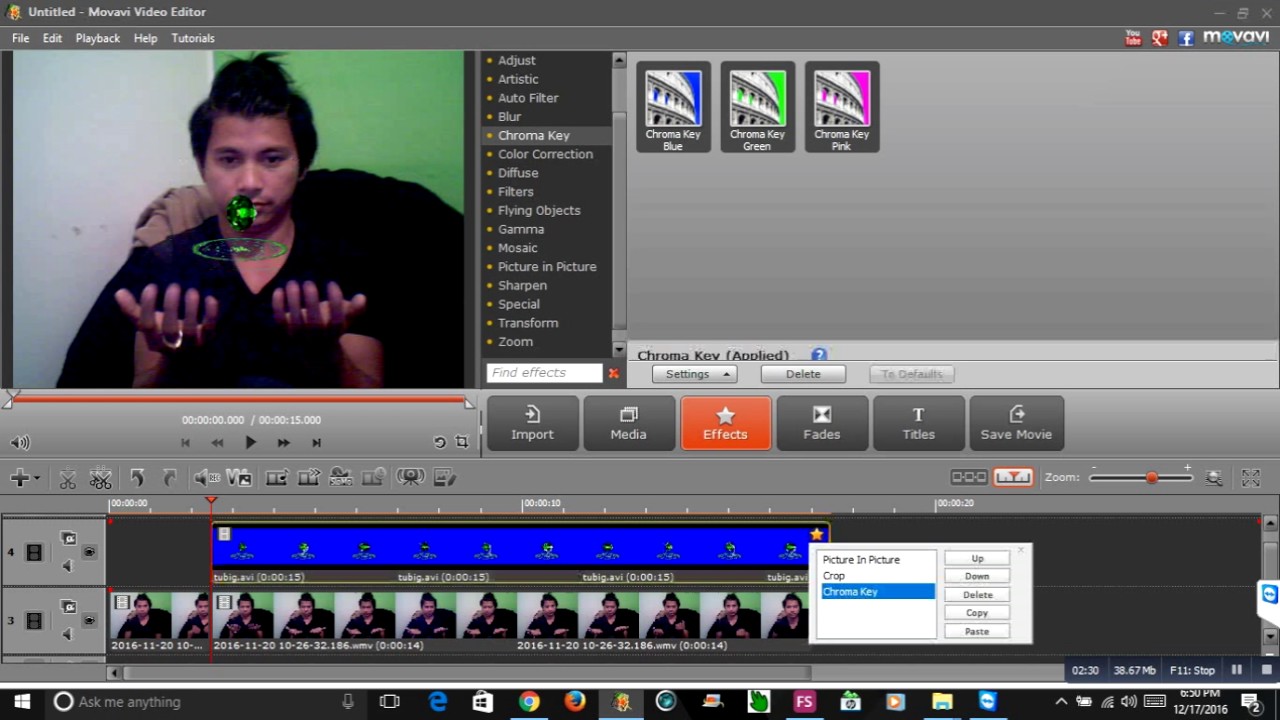
Task: Open the Settings dropdown for Chroma Key
Action: [x=694, y=374]
